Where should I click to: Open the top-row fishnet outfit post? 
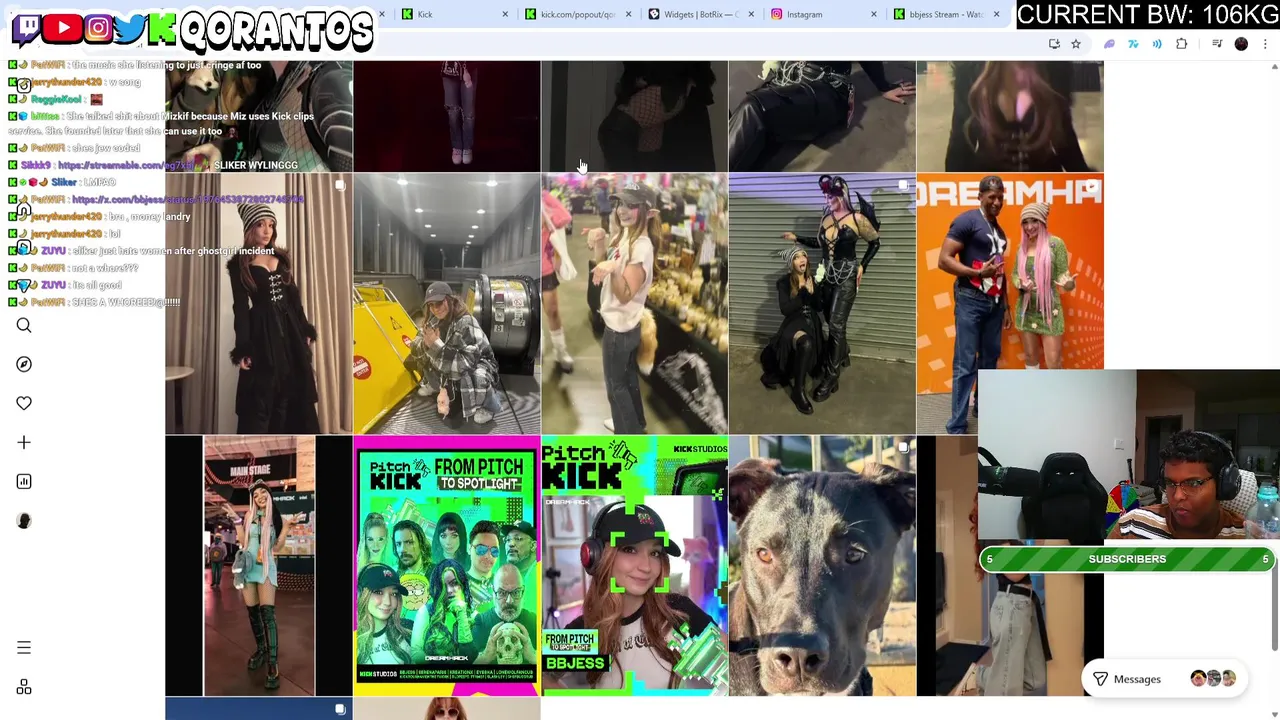635,116
